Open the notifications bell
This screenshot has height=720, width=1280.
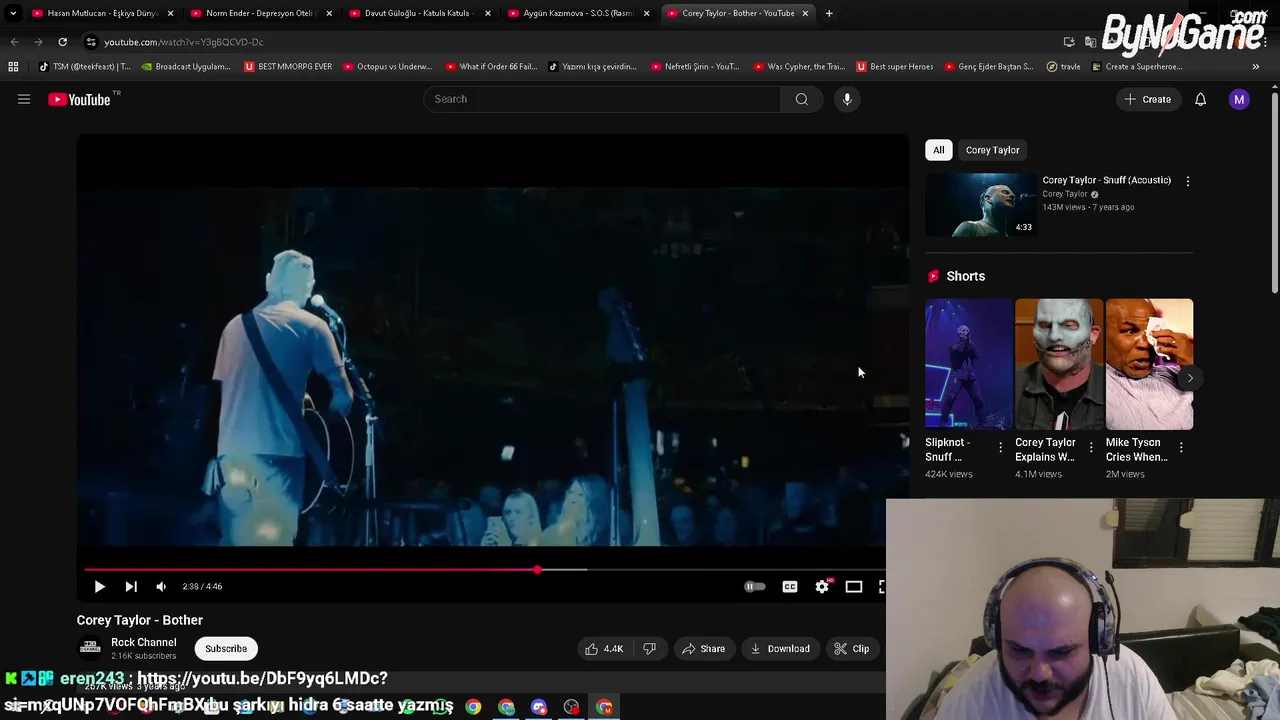click(x=1200, y=99)
